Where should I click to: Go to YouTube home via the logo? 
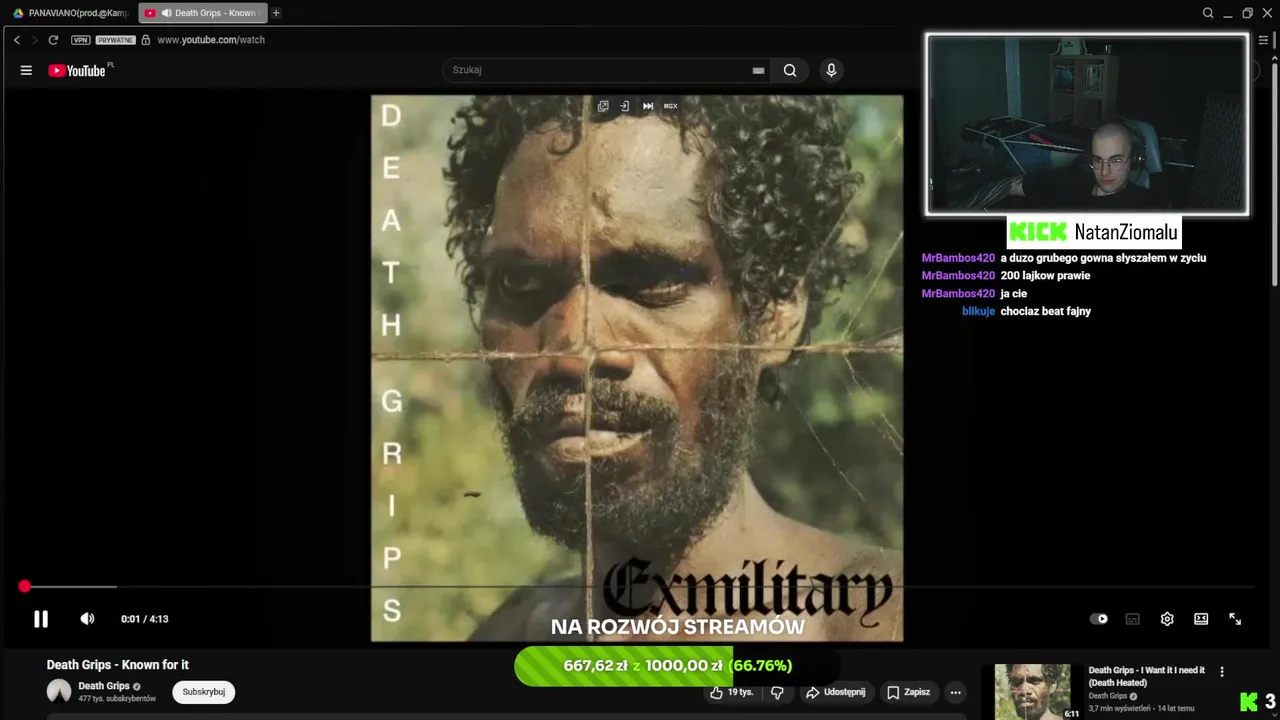coord(77,70)
